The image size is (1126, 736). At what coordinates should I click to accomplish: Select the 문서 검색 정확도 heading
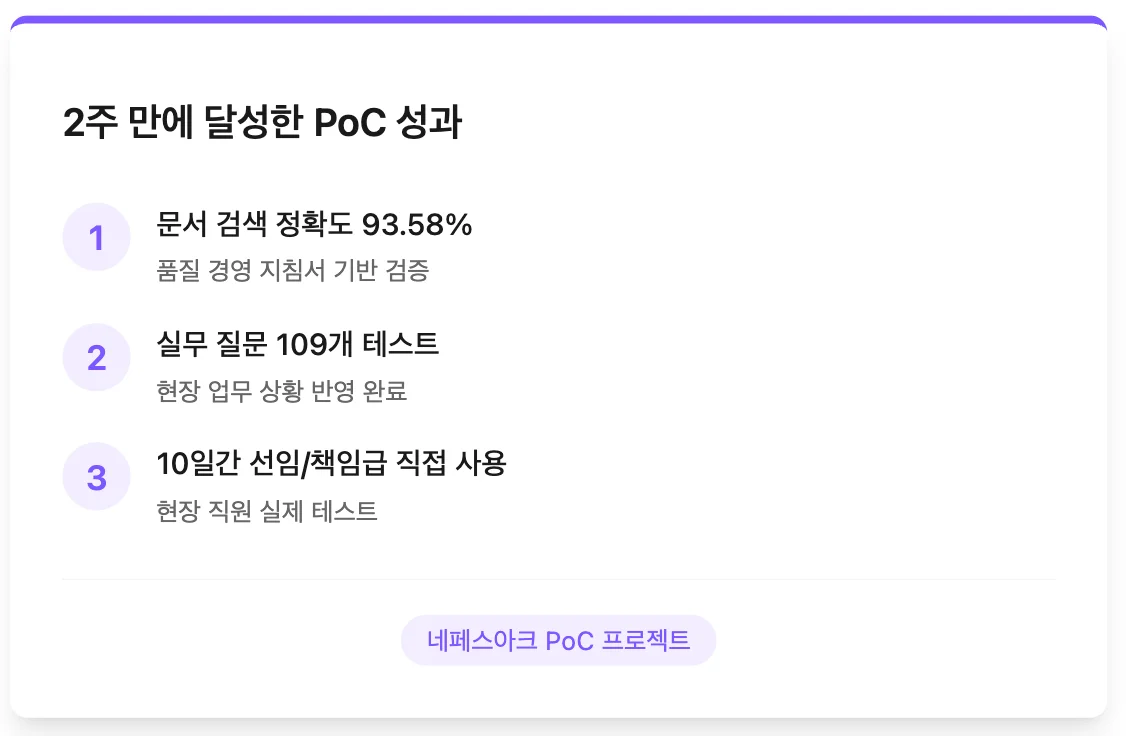click(x=255, y=225)
